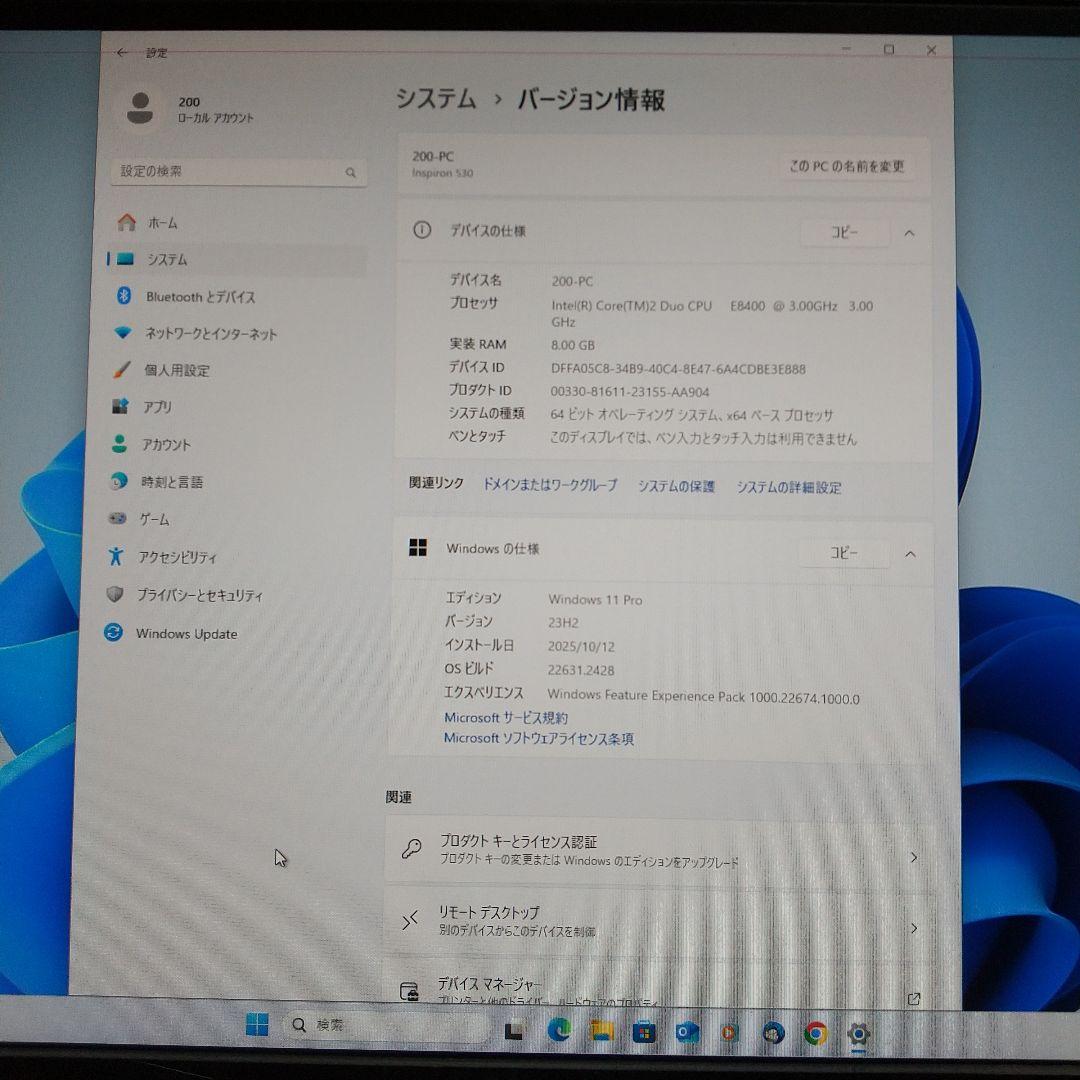Viewport: 1080px width, 1080px height.
Task: Click the magnifier icon in settings search
Action: pos(351,172)
